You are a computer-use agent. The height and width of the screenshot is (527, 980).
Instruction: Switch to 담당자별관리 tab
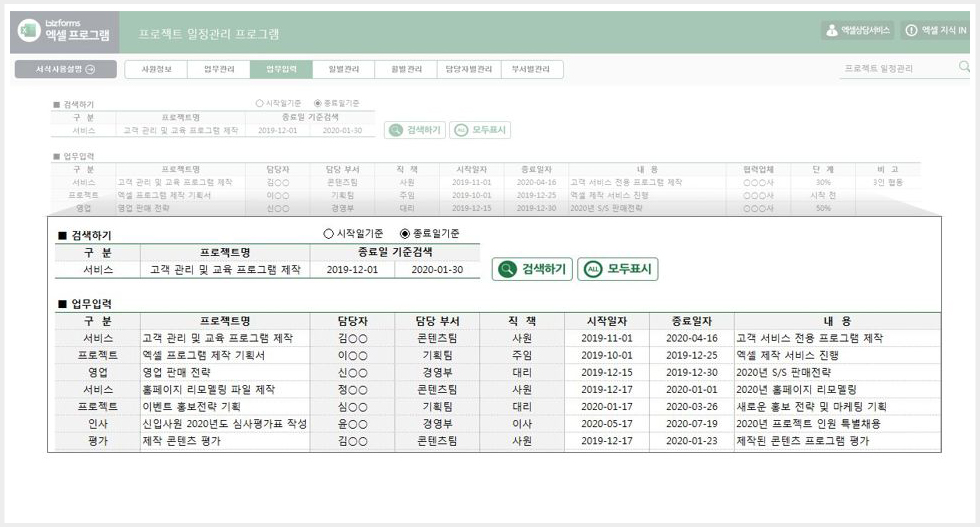[469, 69]
